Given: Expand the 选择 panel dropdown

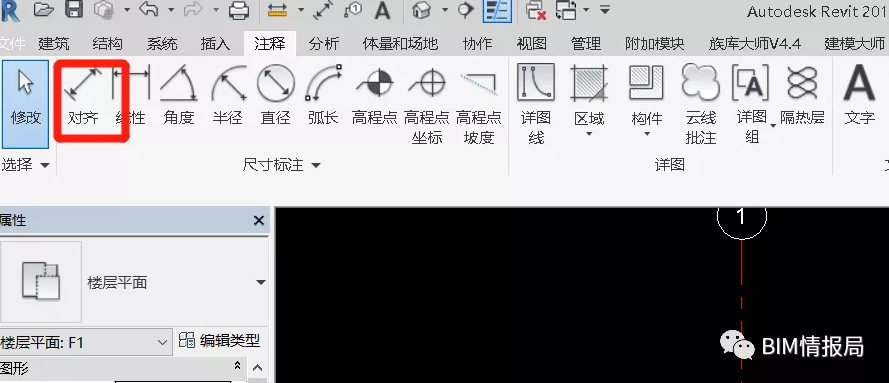Looking at the screenshot, I should pos(45,165).
